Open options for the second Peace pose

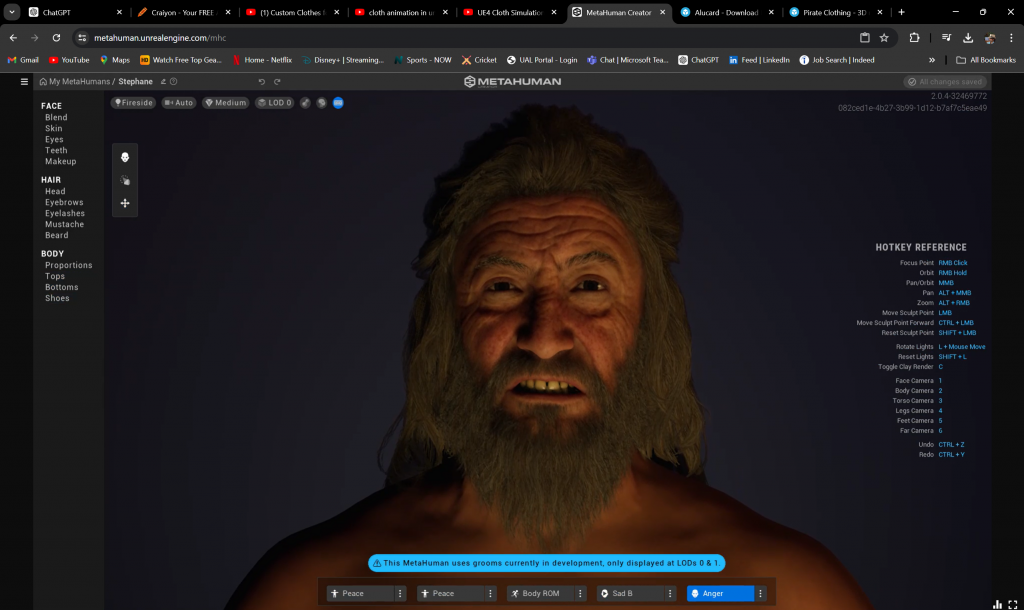click(x=490, y=594)
